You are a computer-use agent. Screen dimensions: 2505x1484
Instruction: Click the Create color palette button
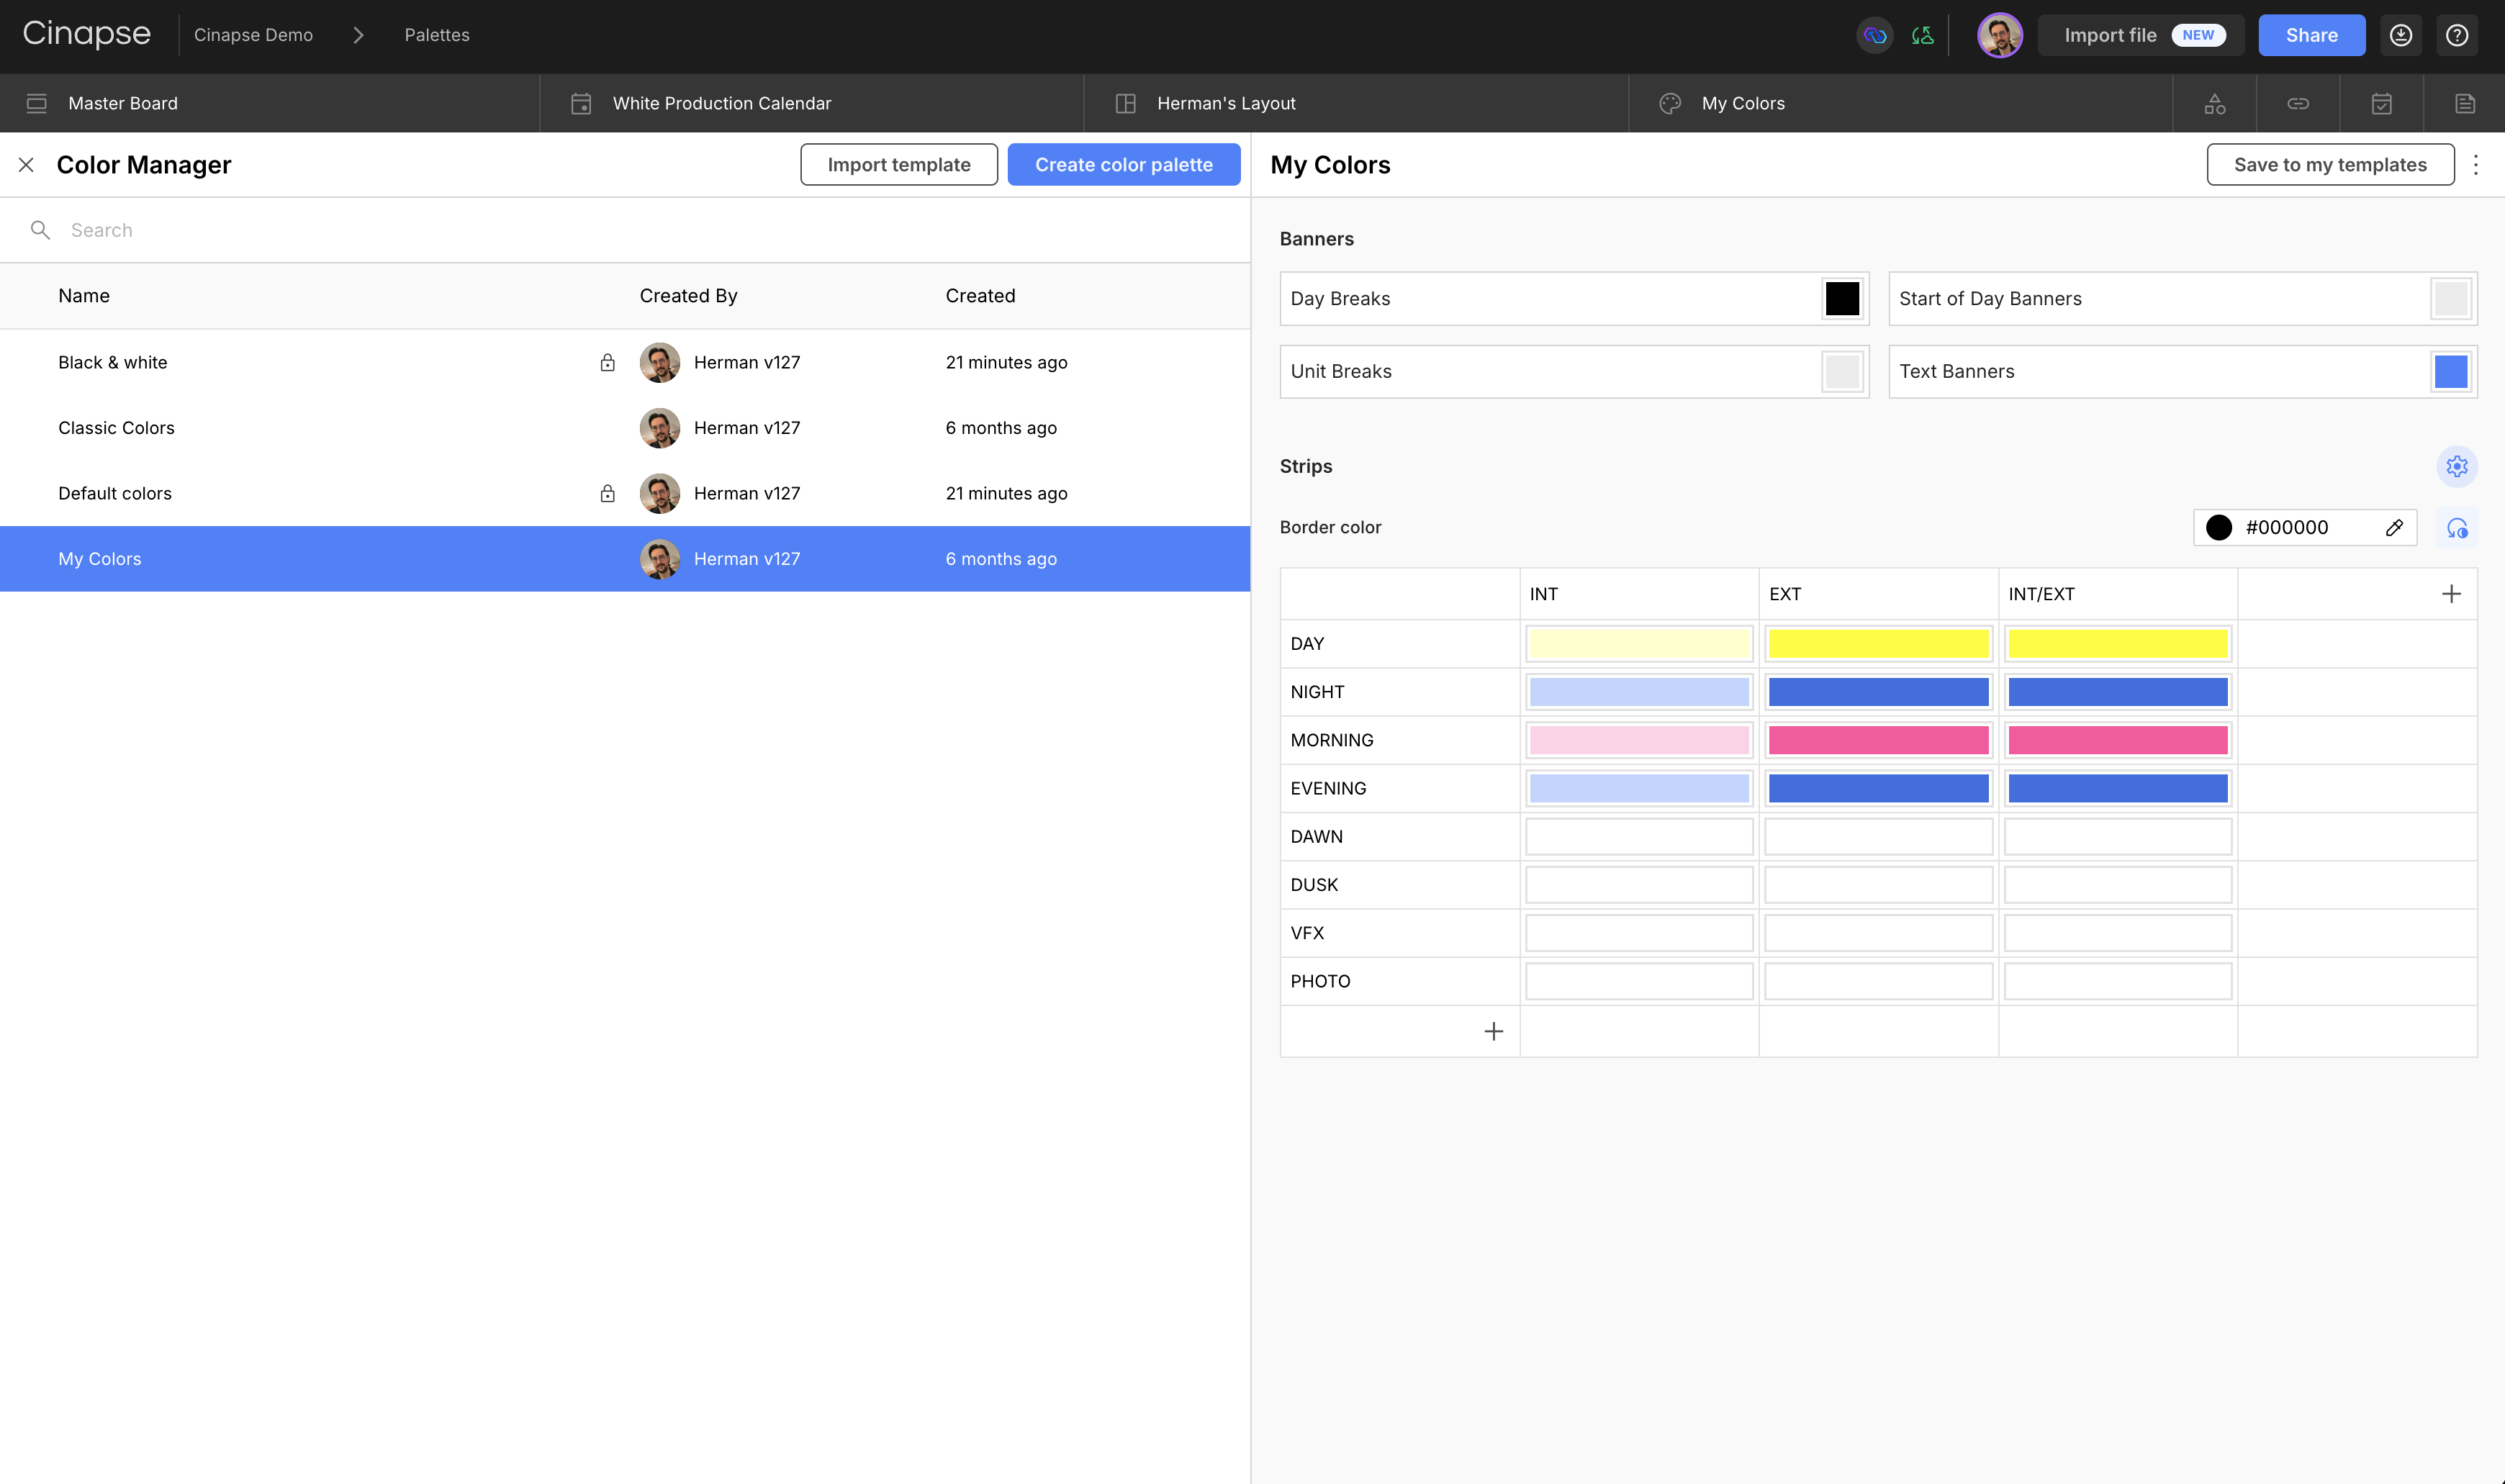pyautogui.click(x=1123, y=165)
